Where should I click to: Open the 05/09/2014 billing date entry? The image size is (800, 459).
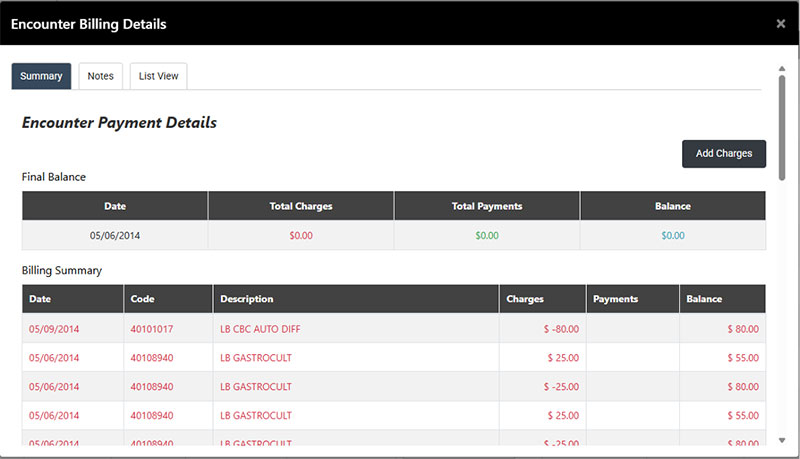click(54, 328)
